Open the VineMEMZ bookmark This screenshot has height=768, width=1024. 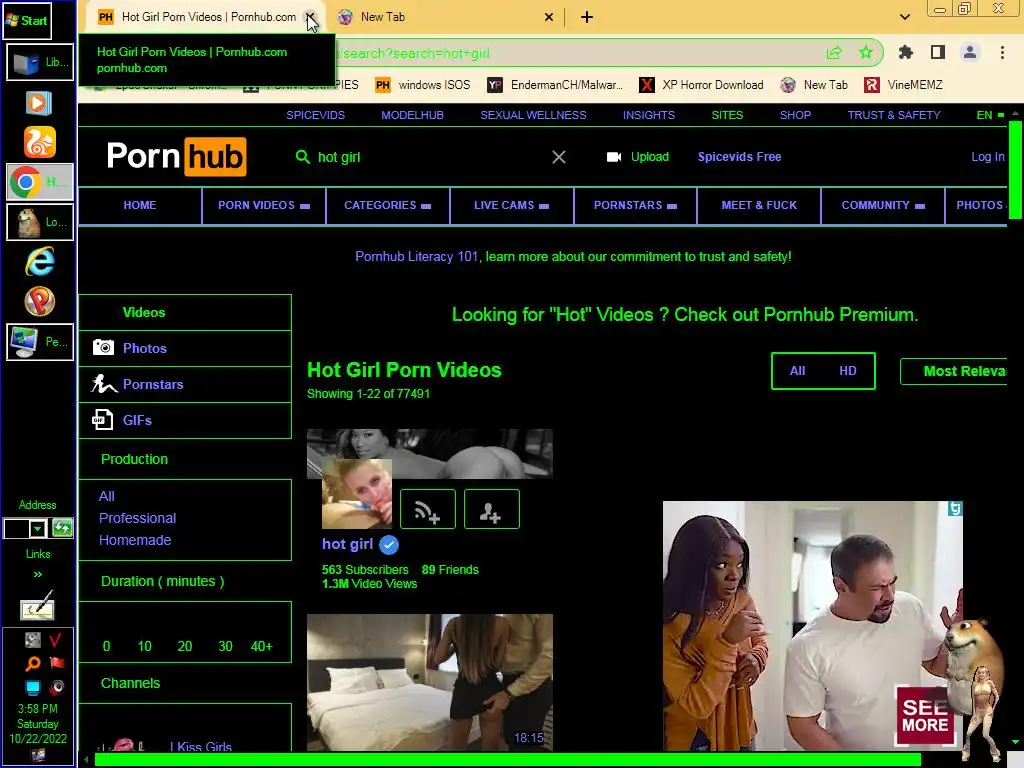903,85
